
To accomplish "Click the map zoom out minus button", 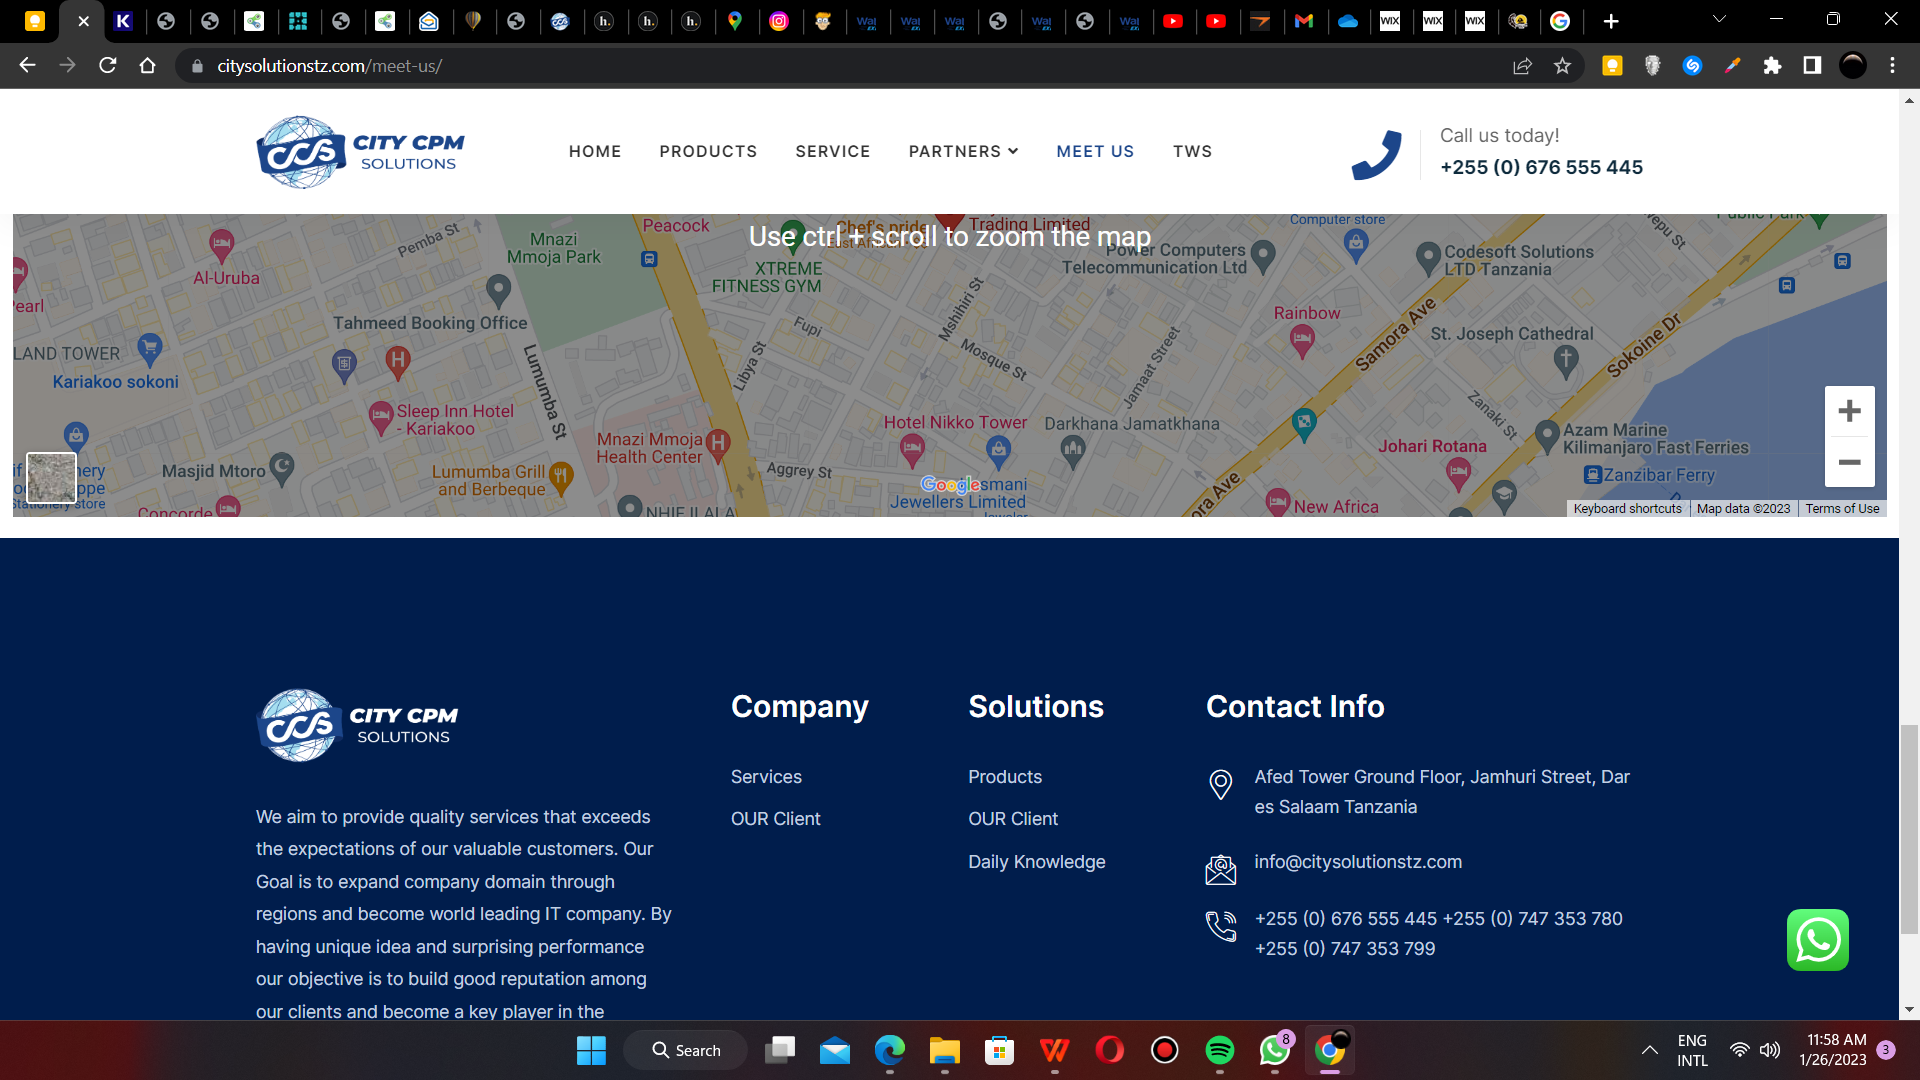I will click(x=1849, y=462).
